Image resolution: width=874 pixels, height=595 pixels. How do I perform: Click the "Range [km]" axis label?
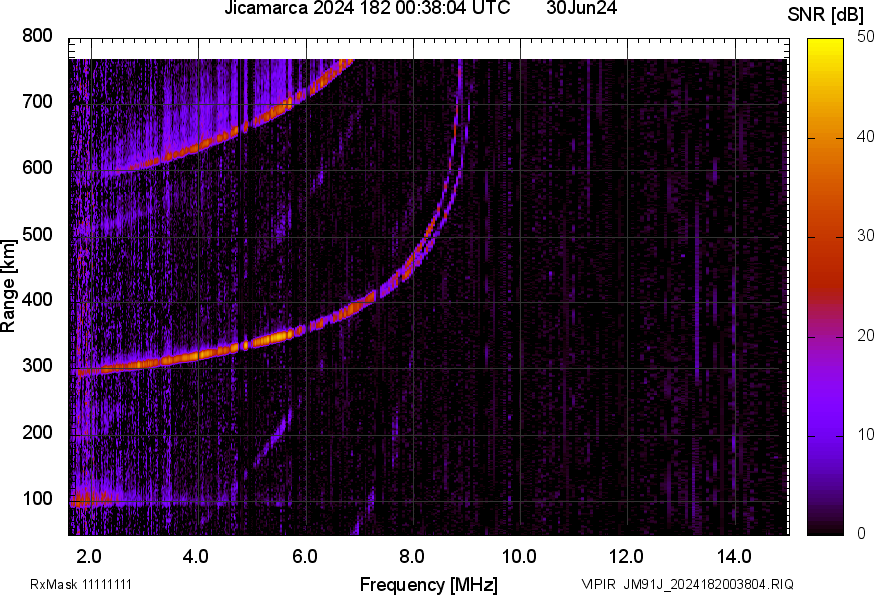(x=8, y=286)
